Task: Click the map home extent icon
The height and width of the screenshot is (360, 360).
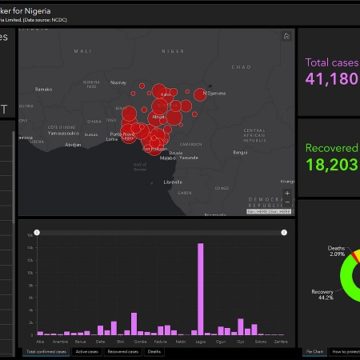Action: [x=286, y=36]
